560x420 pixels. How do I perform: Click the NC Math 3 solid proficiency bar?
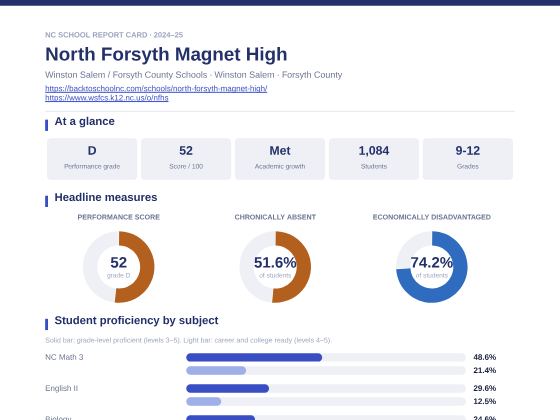[x=254, y=357]
